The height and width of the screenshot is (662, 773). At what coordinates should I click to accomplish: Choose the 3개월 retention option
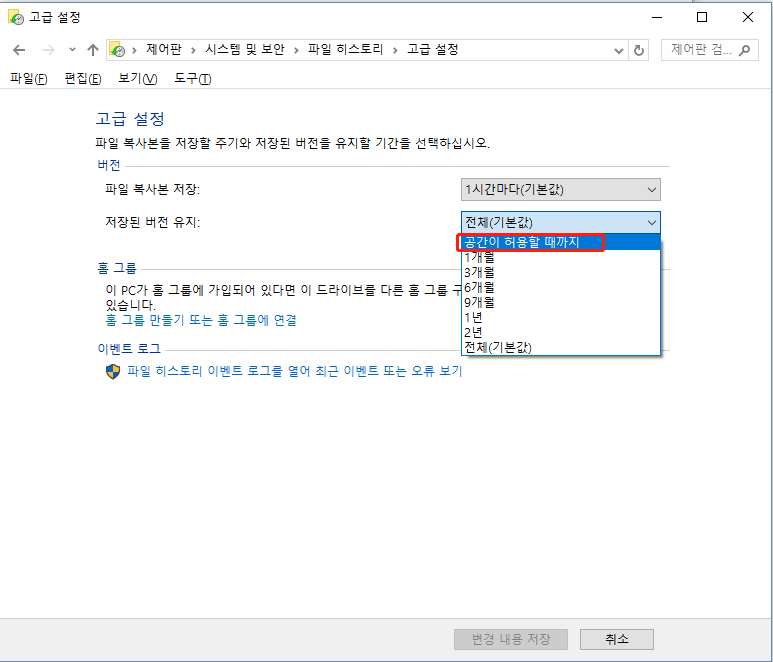coord(561,272)
